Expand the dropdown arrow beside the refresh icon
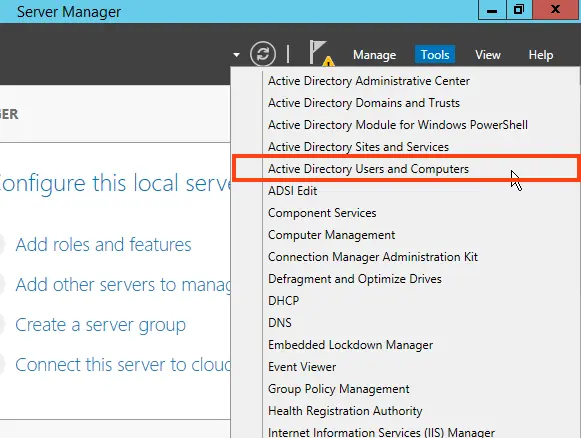The height and width of the screenshot is (438, 581). coord(236,55)
